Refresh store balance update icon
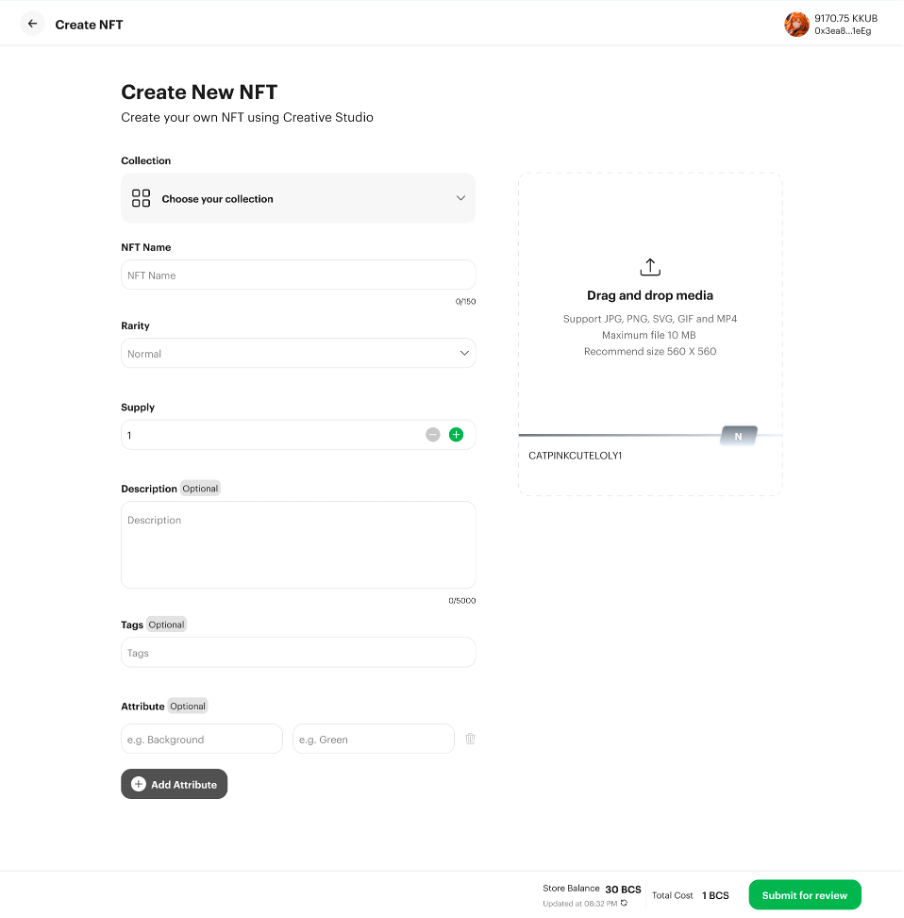The width and height of the screenshot is (904, 918). pos(624,903)
